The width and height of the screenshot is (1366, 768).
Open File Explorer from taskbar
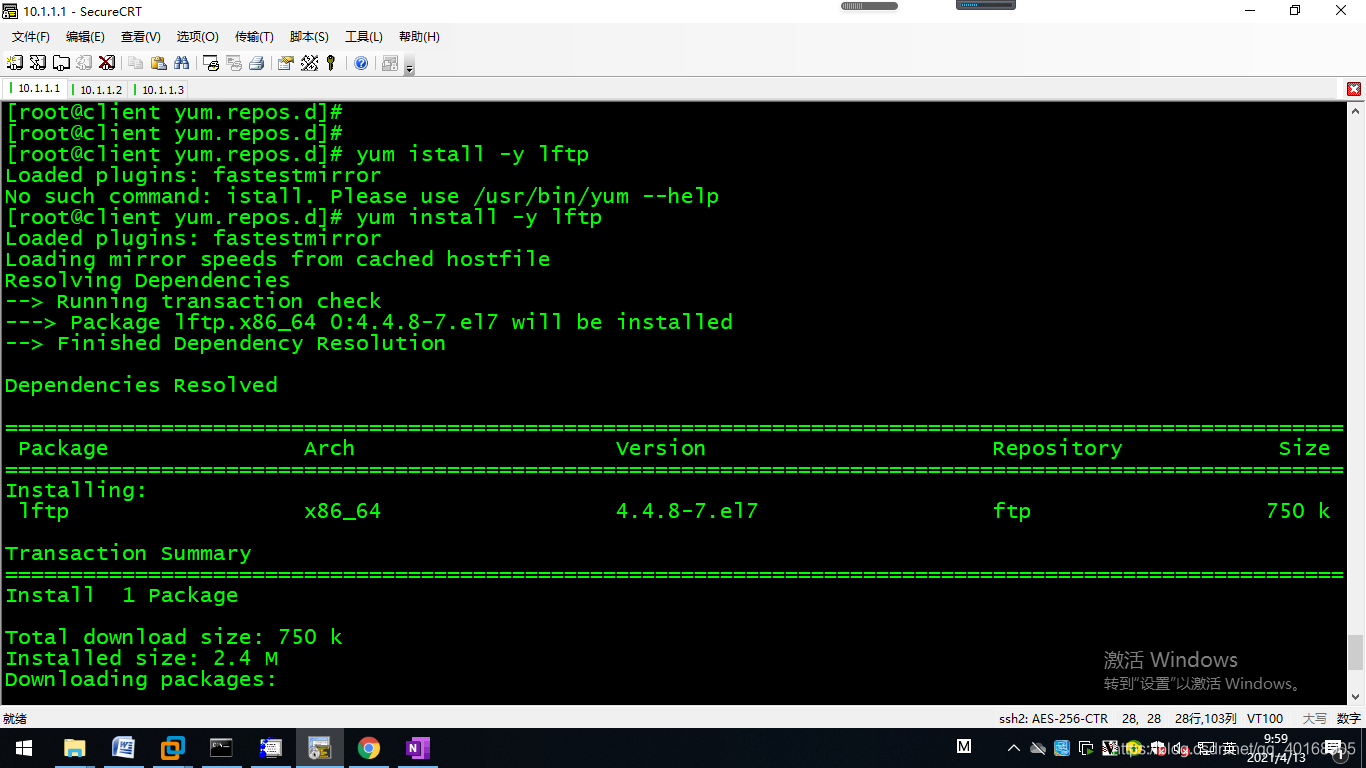(x=74, y=748)
